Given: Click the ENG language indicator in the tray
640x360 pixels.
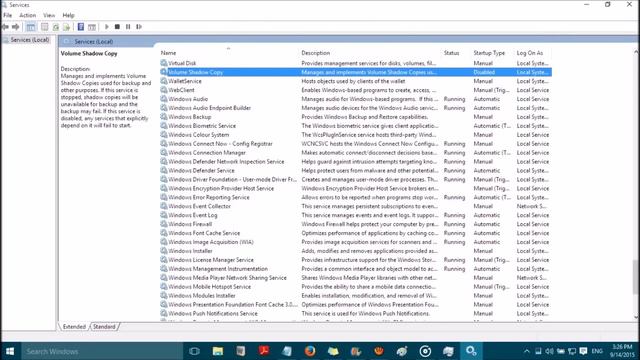Looking at the screenshot, I should click(597, 351).
